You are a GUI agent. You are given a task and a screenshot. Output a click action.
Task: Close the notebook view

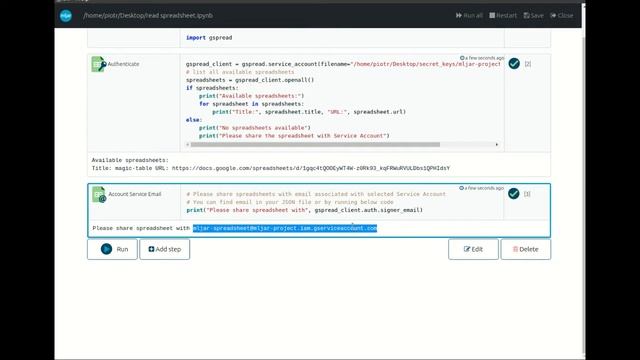(562, 16)
